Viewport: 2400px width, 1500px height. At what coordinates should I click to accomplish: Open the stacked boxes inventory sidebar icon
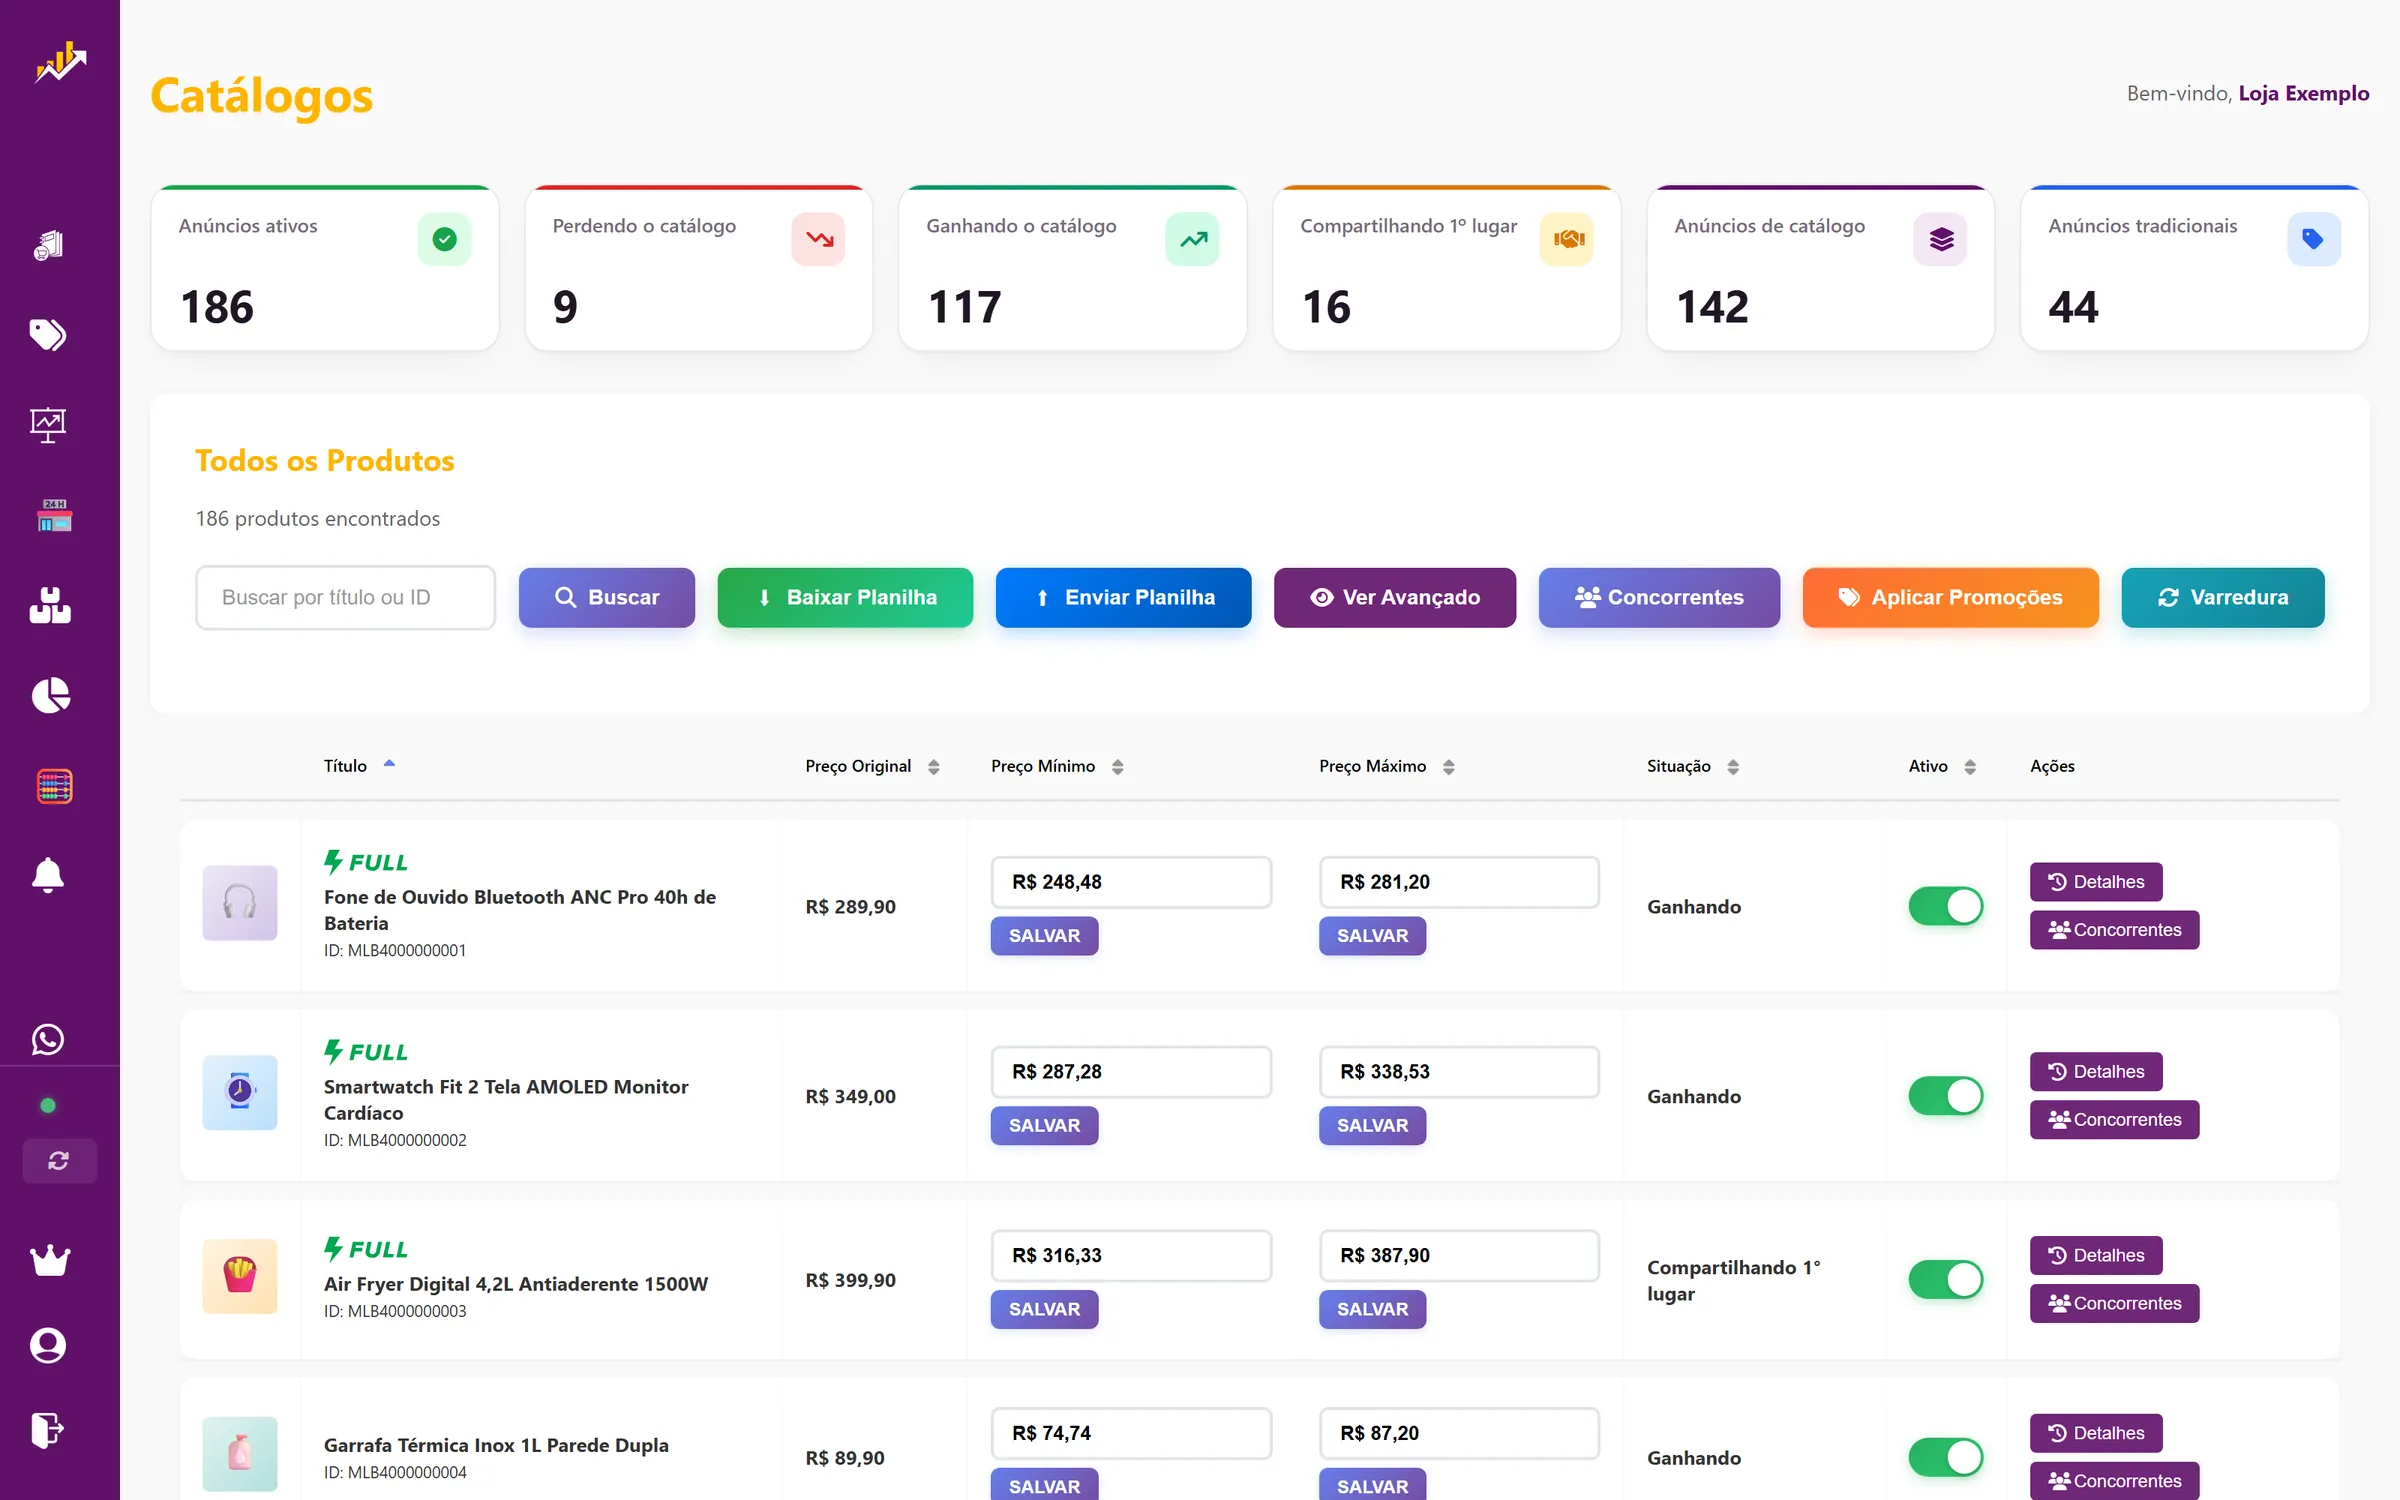click(x=50, y=605)
